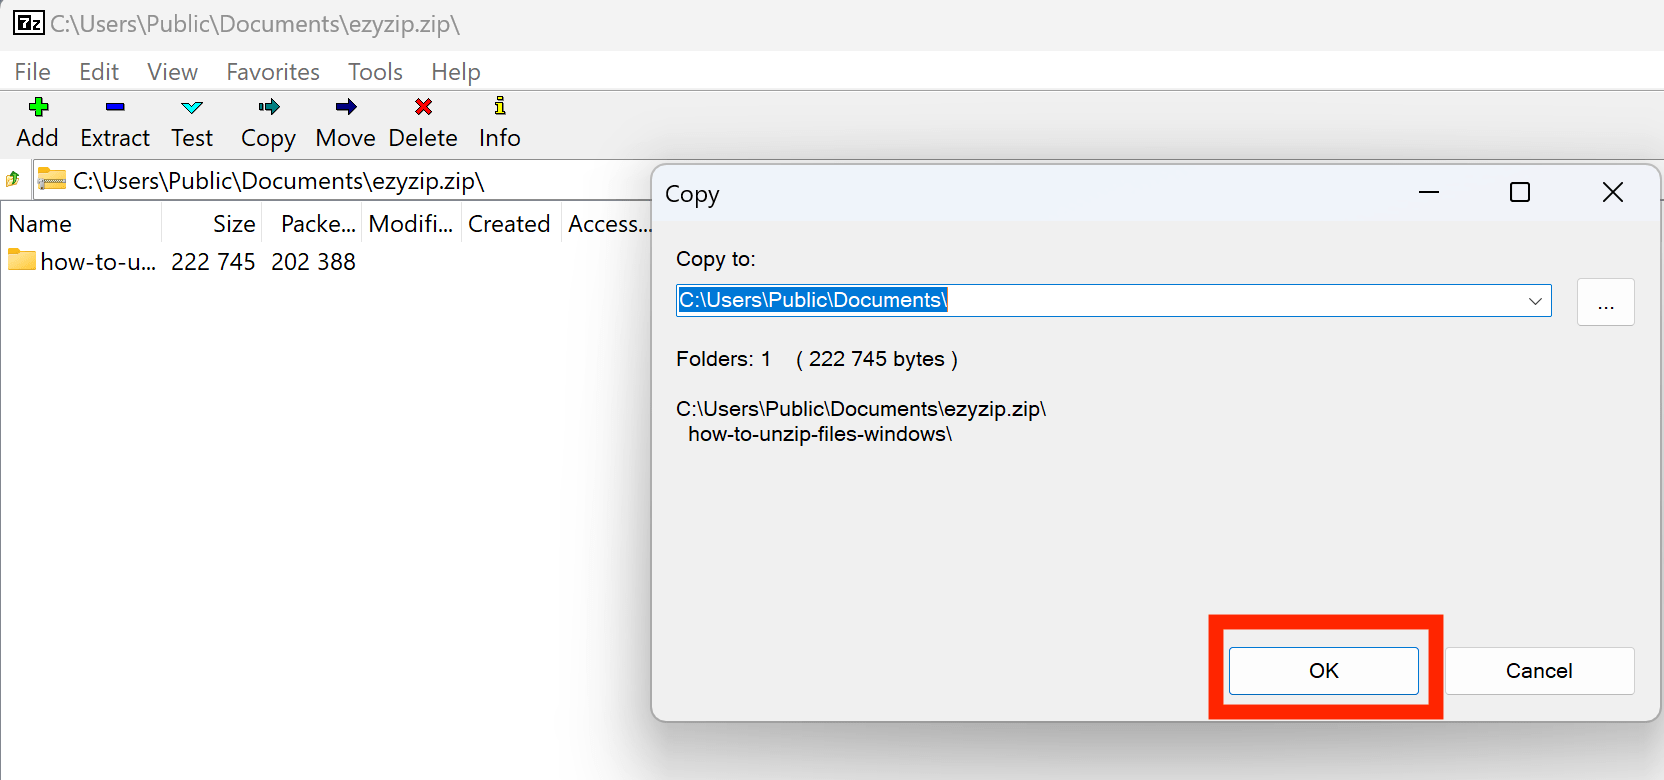Sort by the Modified column header
The height and width of the screenshot is (780, 1664).
pyautogui.click(x=411, y=224)
